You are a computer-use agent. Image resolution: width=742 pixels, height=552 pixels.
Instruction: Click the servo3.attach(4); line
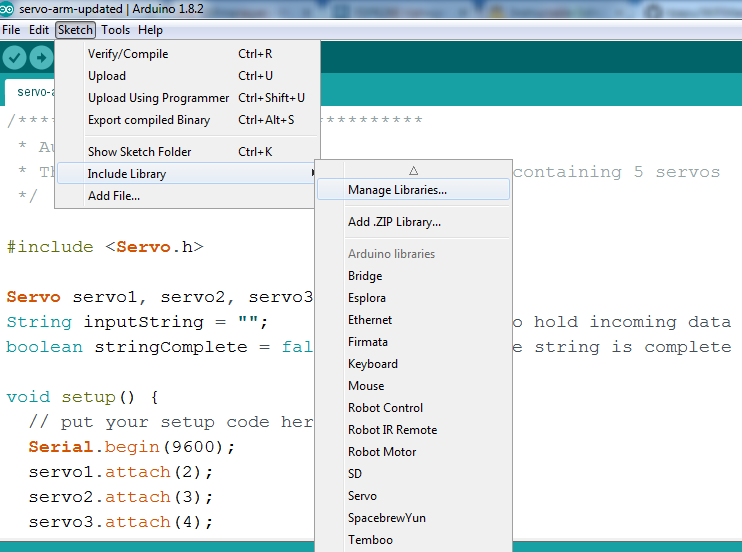pyautogui.click(x=121, y=522)
